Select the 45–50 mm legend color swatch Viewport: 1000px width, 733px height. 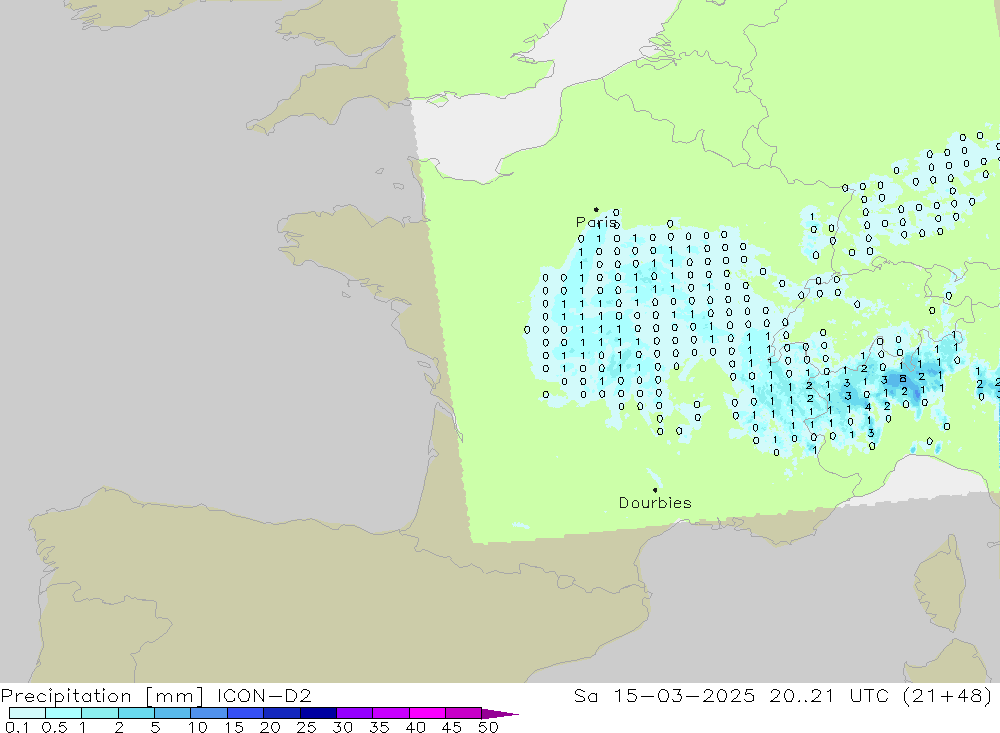tap(464, 713)
